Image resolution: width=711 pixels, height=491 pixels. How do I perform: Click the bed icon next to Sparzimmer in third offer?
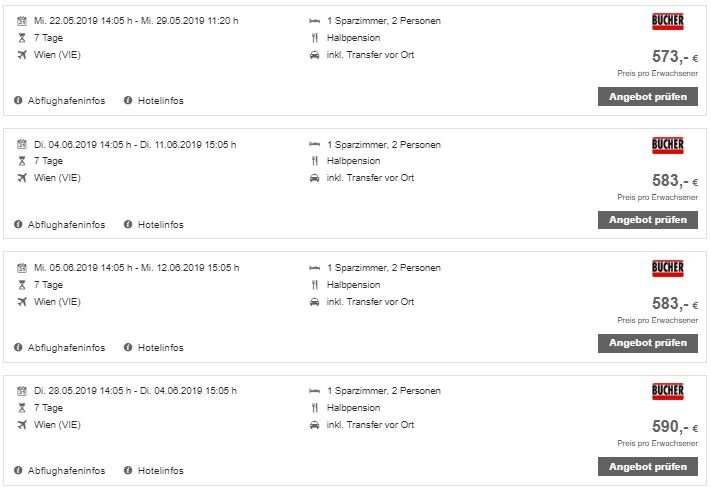[x=314, y=268]
